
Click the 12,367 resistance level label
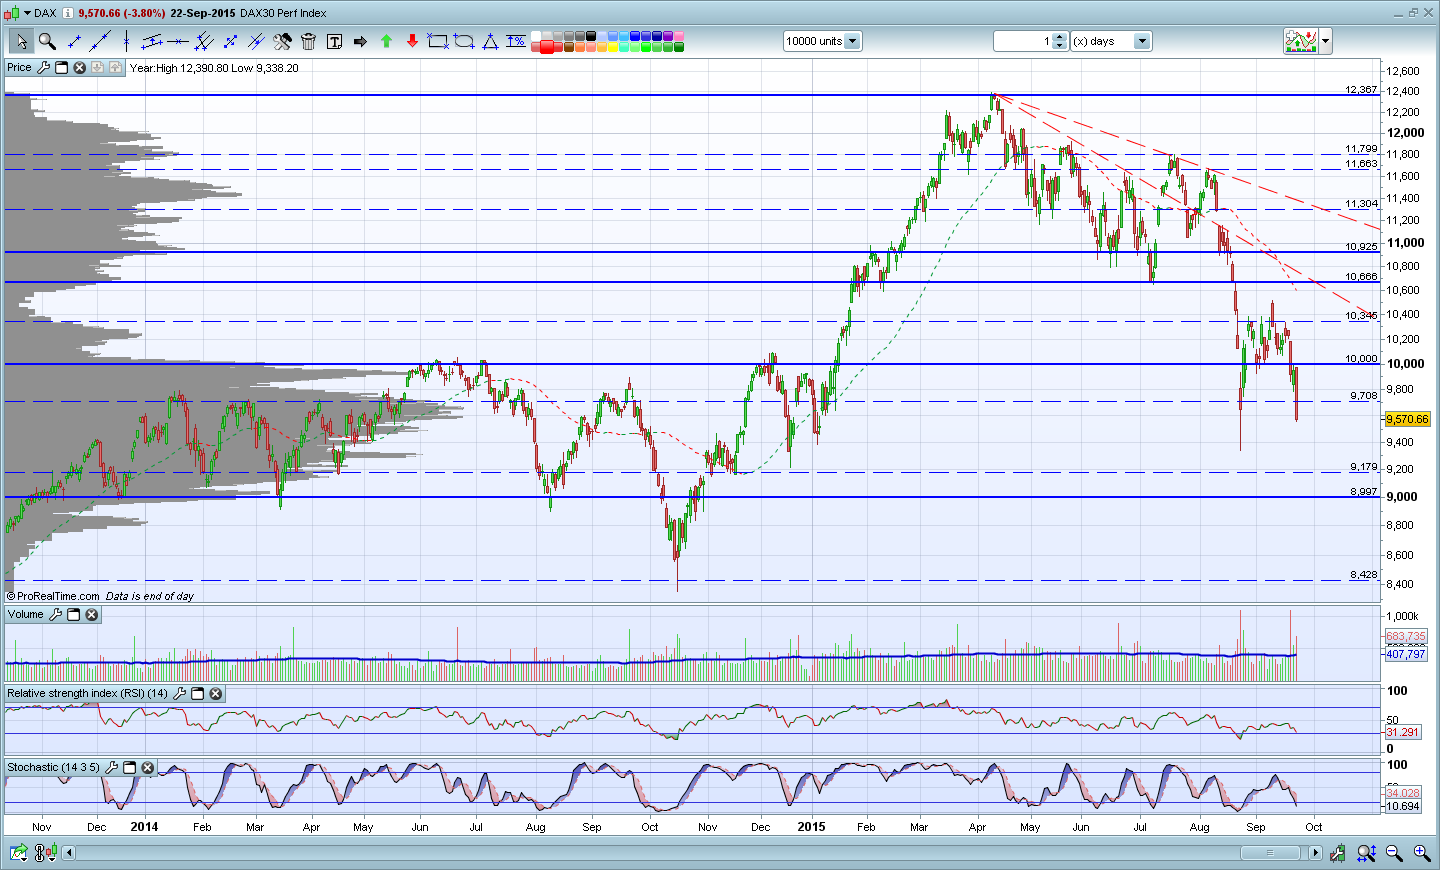(x=1361, y=90)
